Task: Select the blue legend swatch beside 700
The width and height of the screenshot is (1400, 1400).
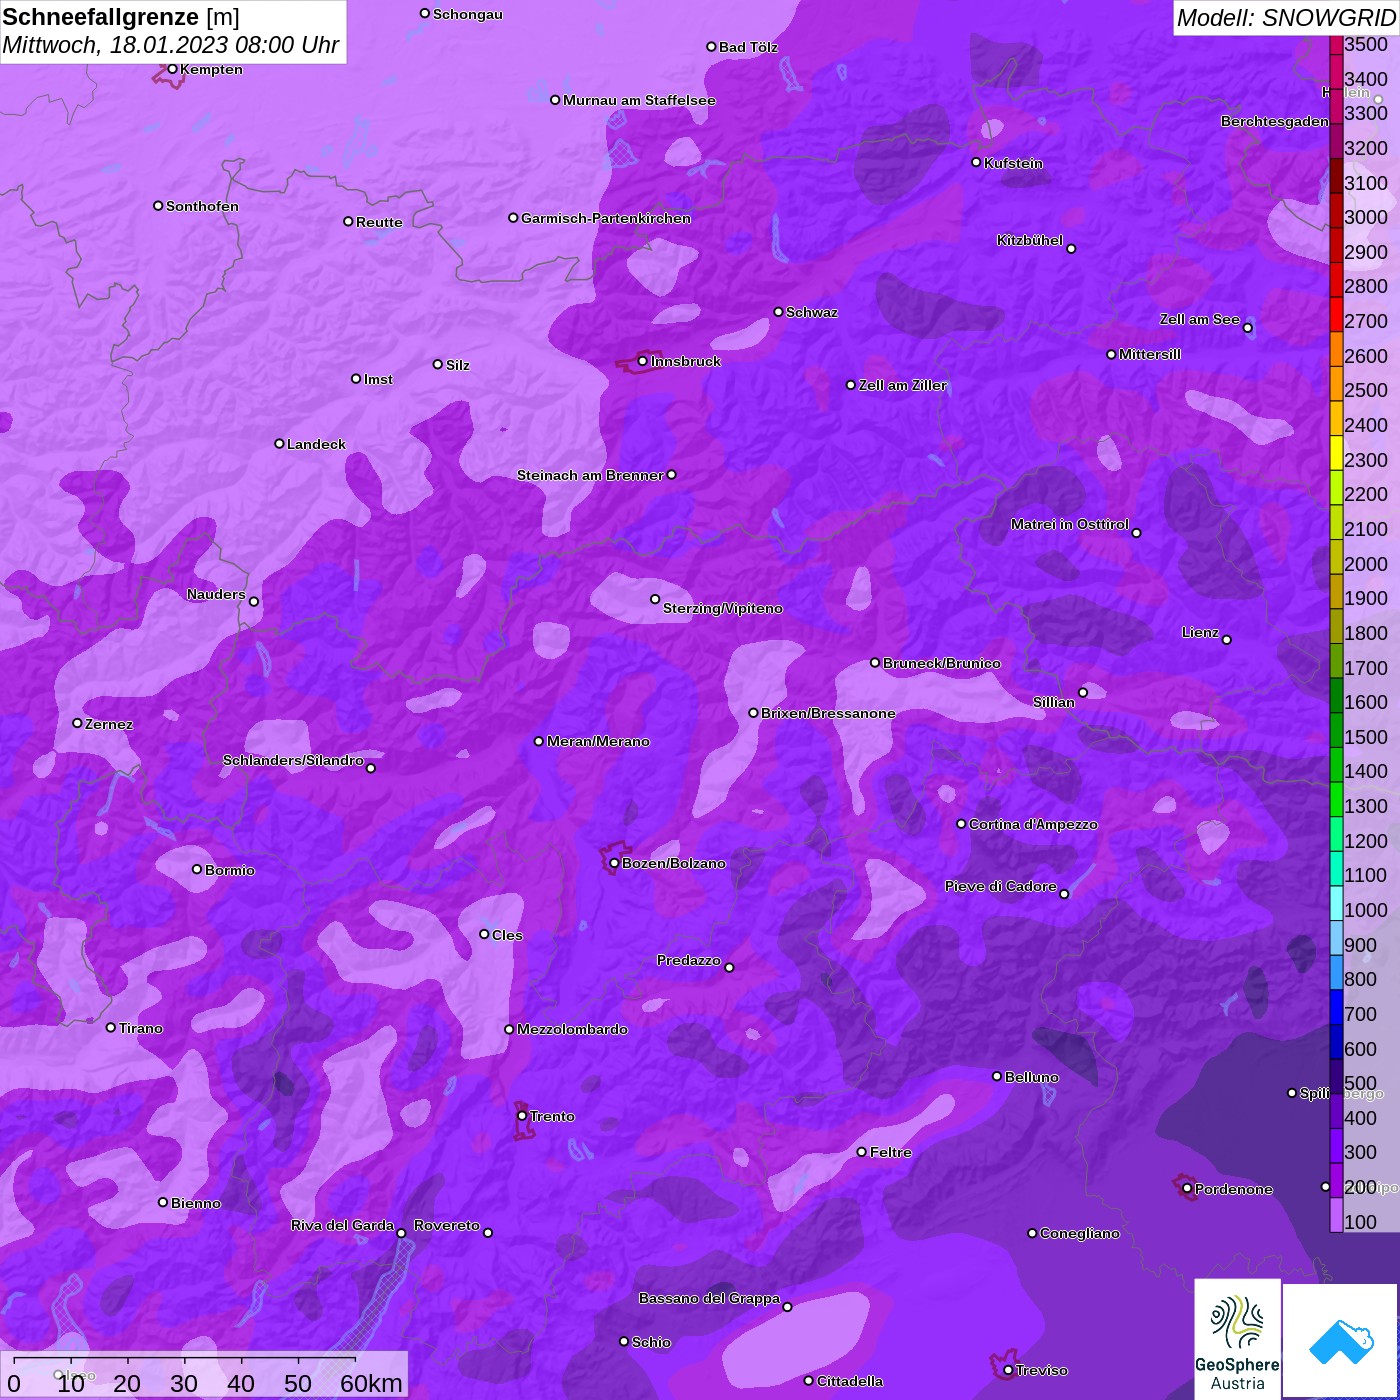Action: tap(1336, 1006)
